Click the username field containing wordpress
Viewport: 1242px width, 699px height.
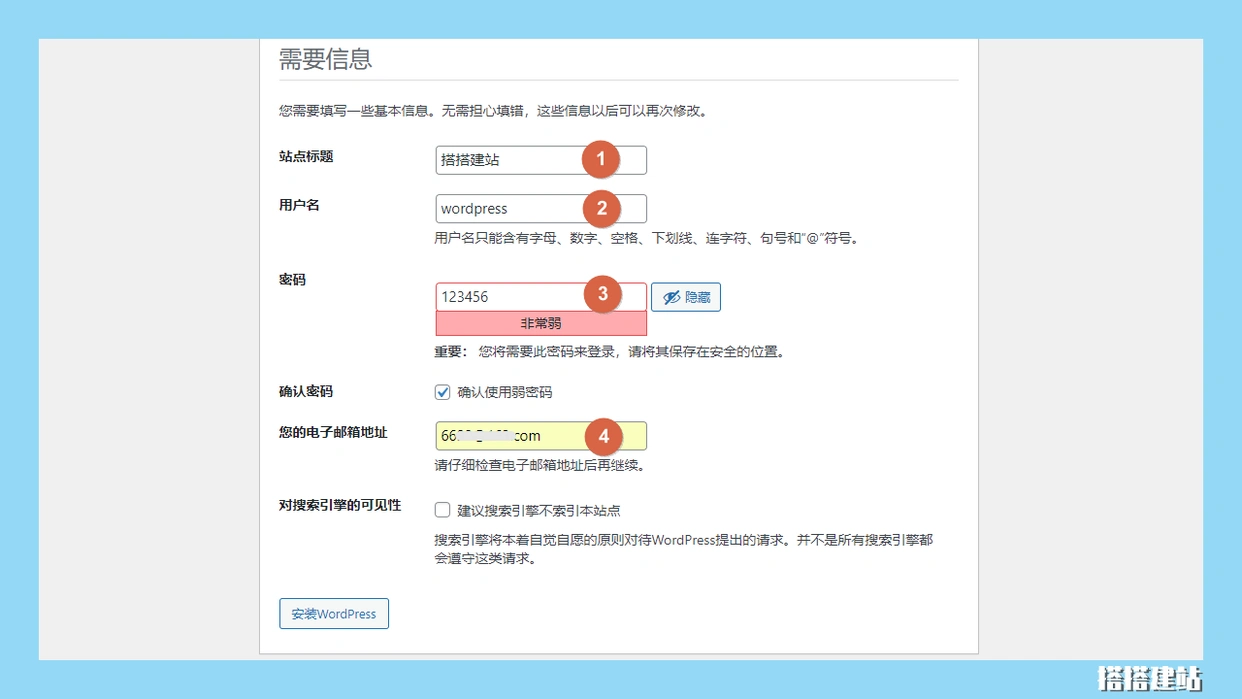tap(505, 209)
